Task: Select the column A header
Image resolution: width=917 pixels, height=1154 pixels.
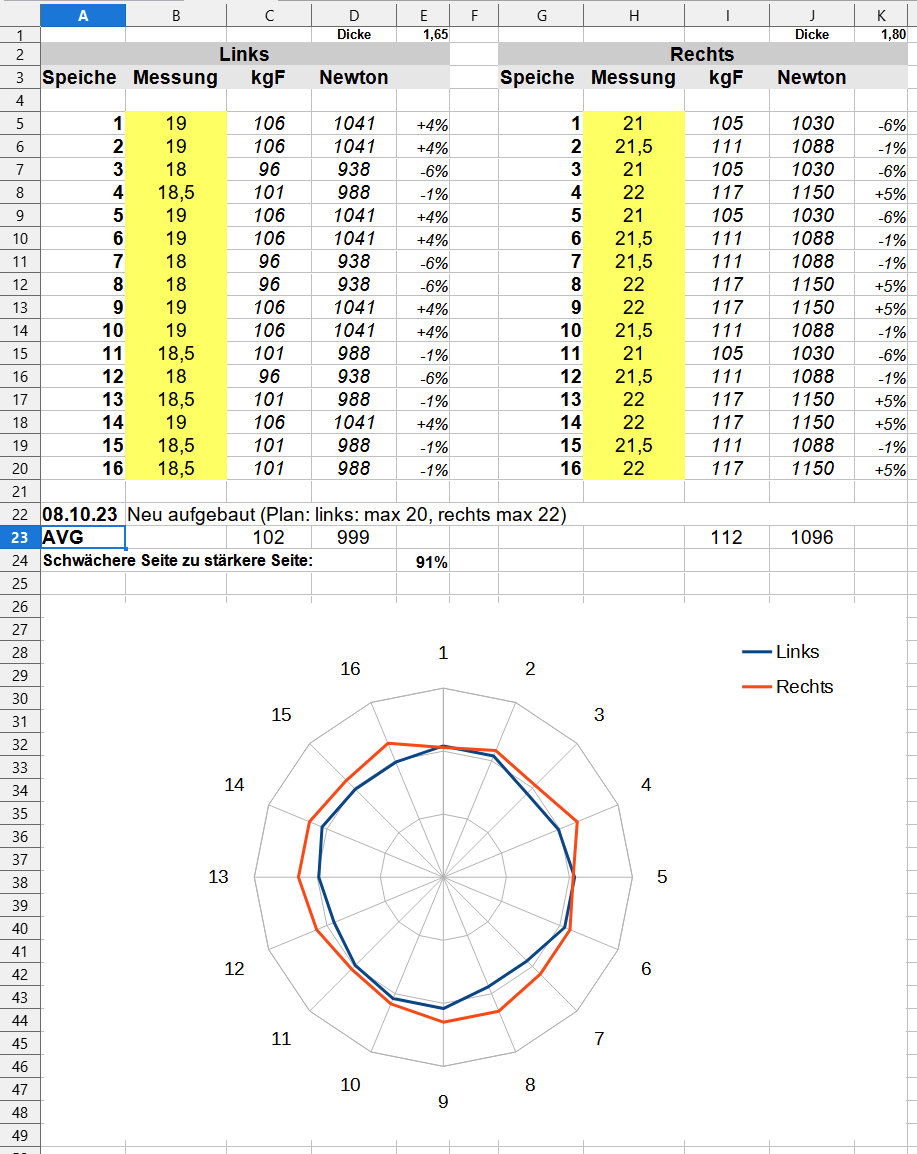Action: 83,15
